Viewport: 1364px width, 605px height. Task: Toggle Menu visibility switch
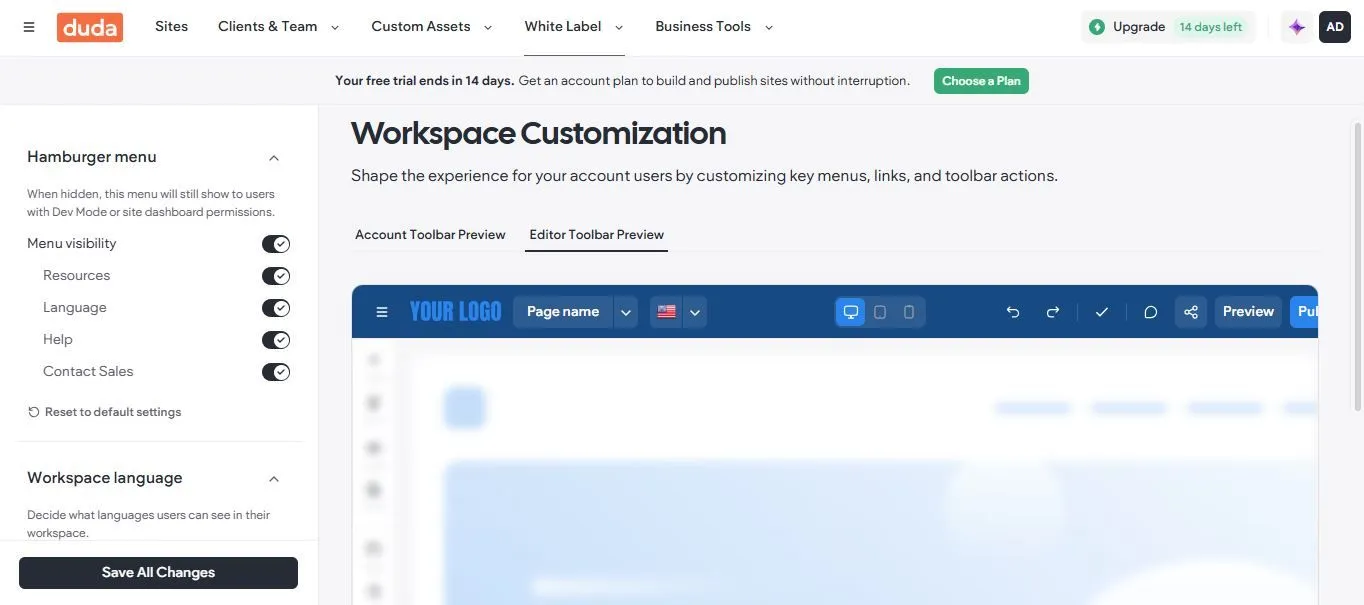point(276,244)
